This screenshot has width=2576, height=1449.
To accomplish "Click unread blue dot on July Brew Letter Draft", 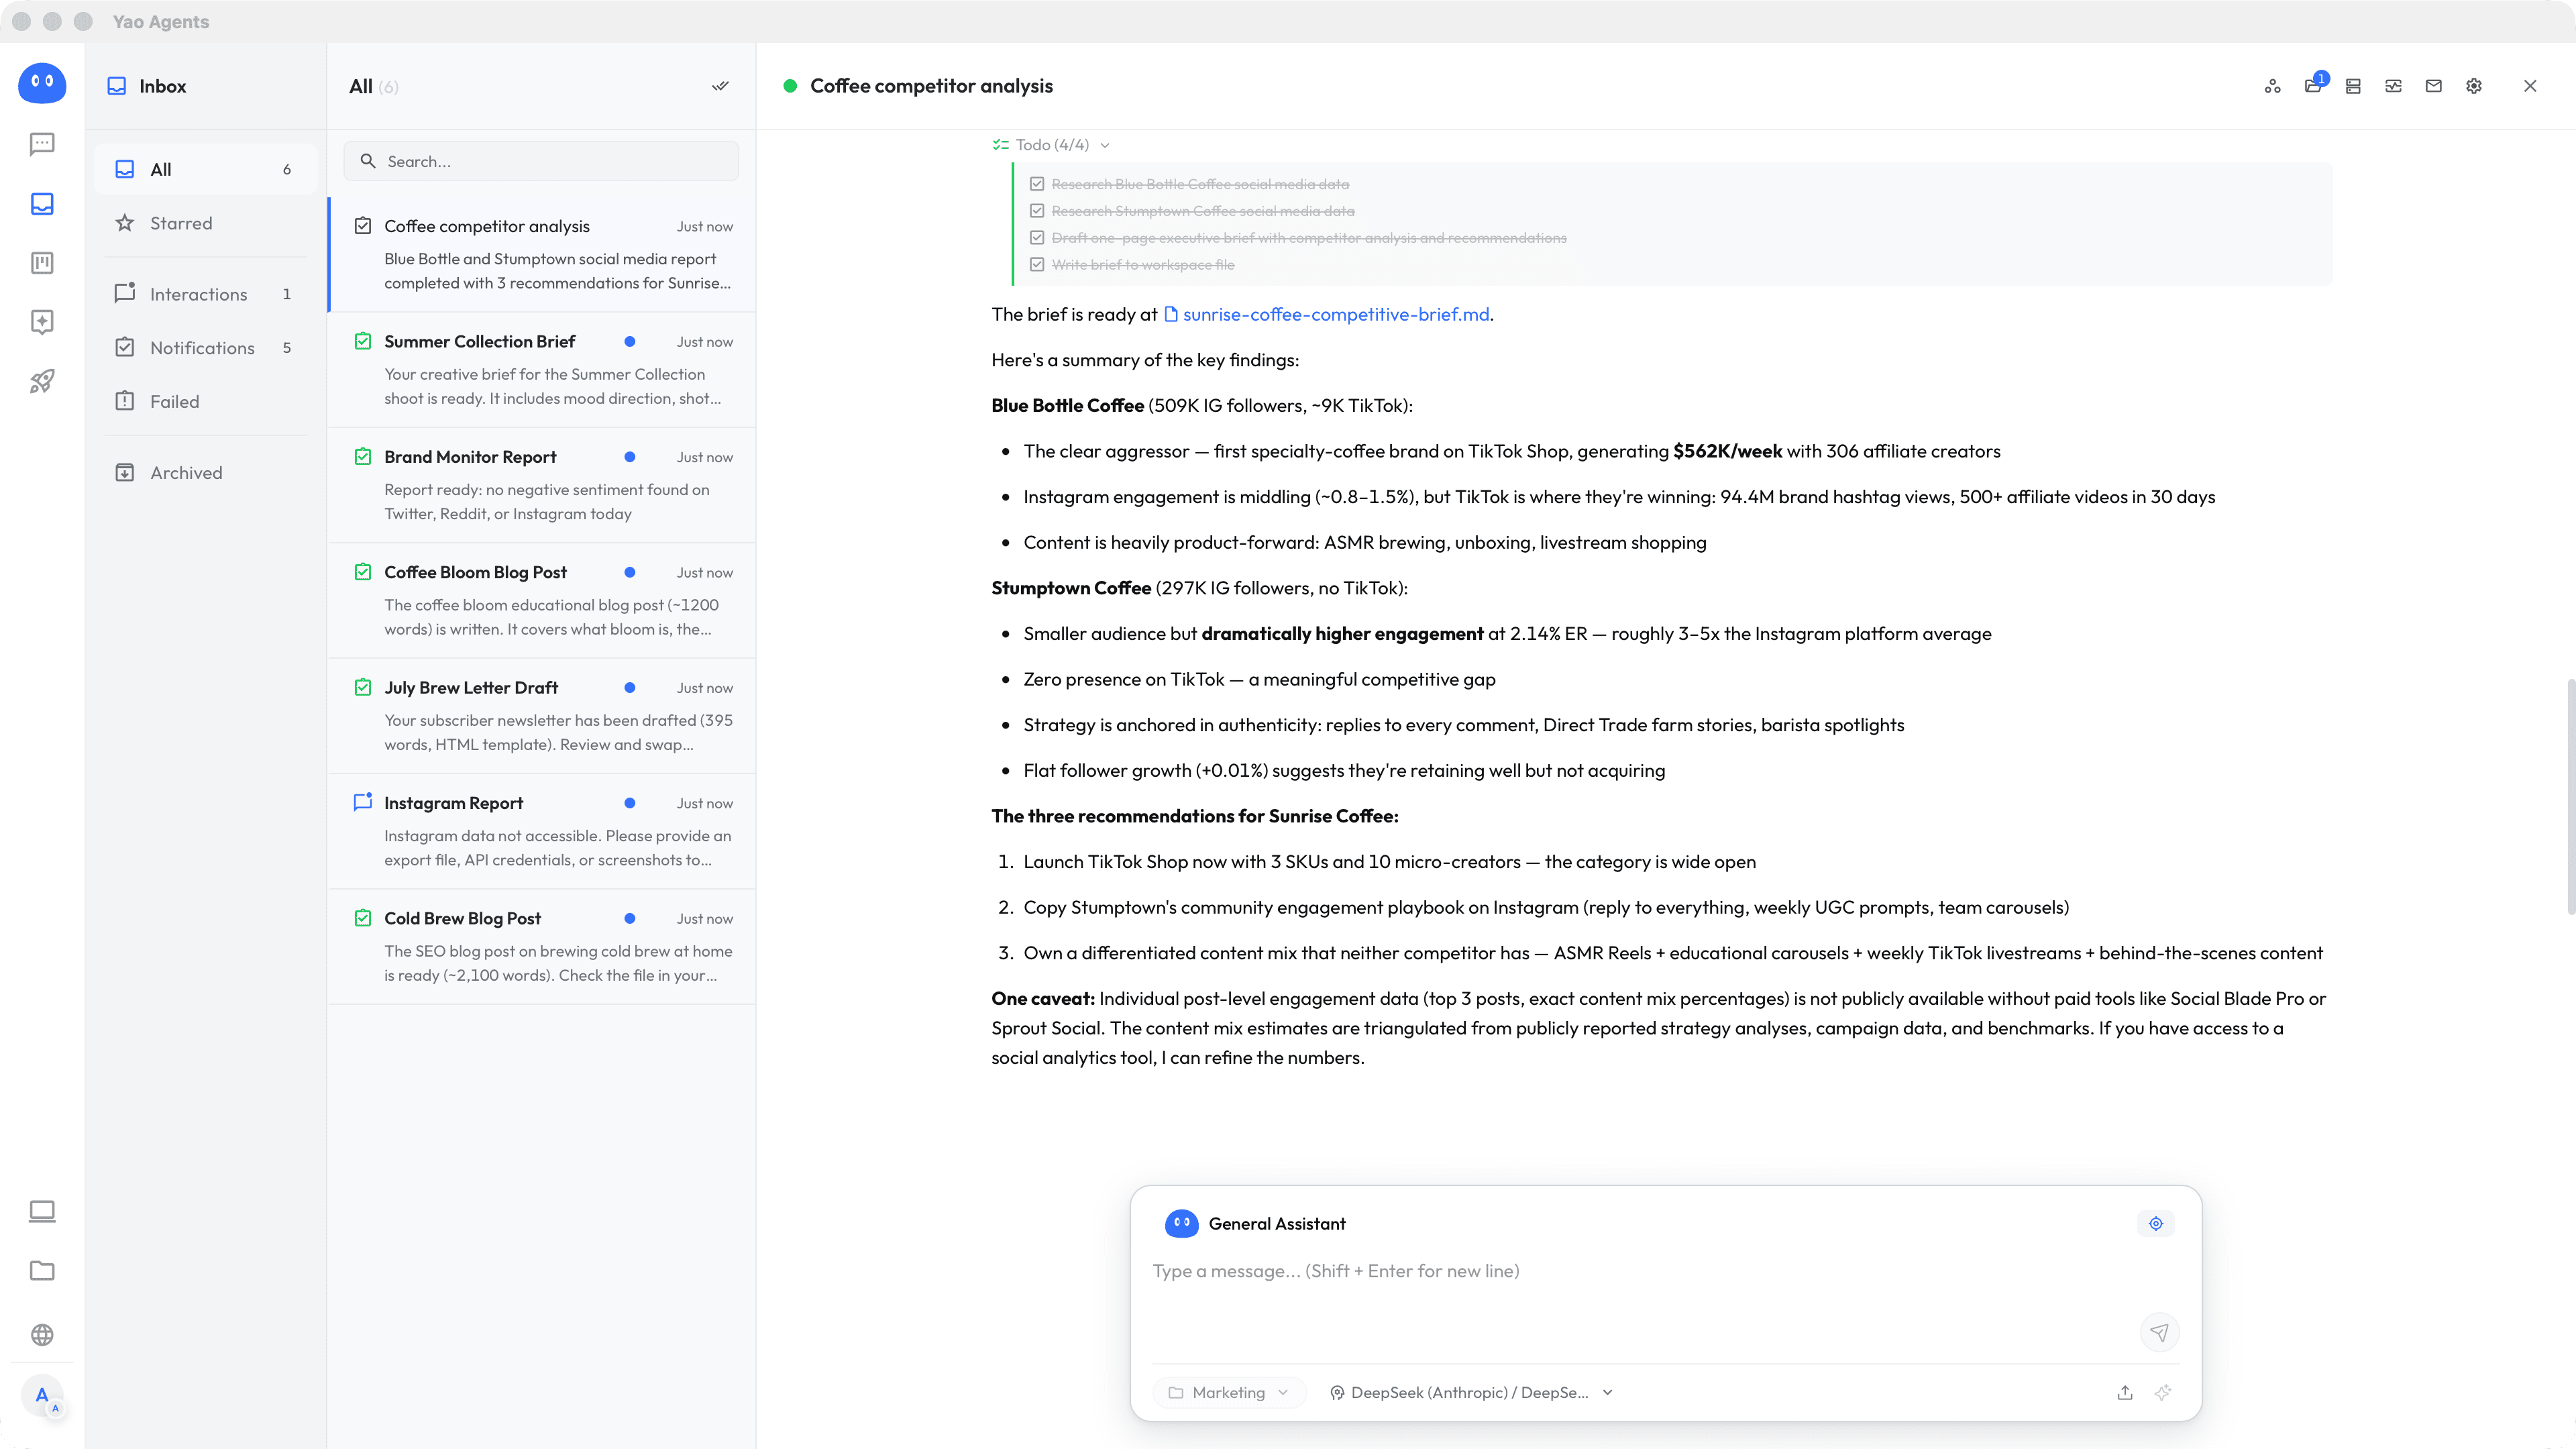I will [x=629, y=688].
